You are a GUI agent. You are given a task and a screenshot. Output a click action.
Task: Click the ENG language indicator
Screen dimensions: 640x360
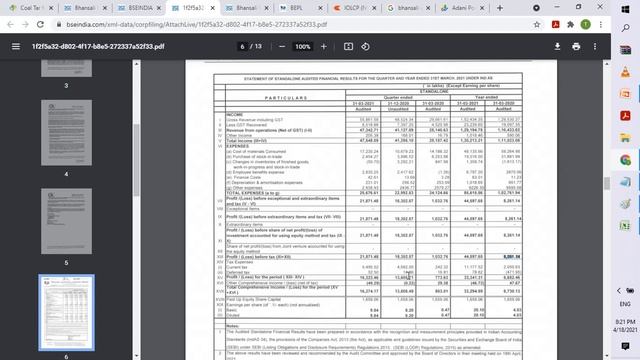pos(625,304)
